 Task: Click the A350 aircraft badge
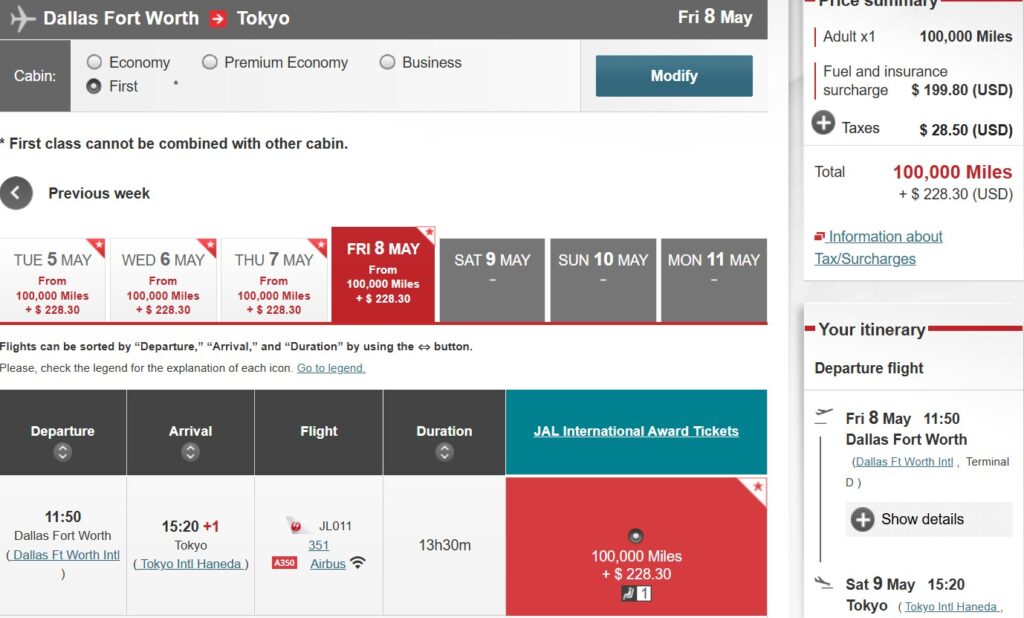284,562
